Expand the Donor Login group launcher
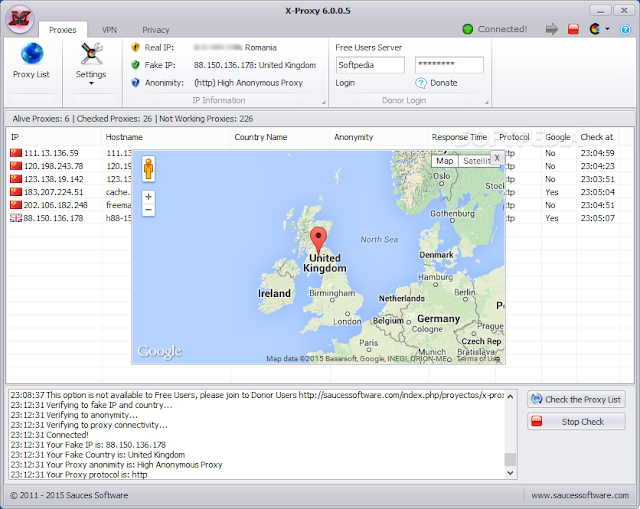Screen dimensions: 640x509 [x=487, y=102]
